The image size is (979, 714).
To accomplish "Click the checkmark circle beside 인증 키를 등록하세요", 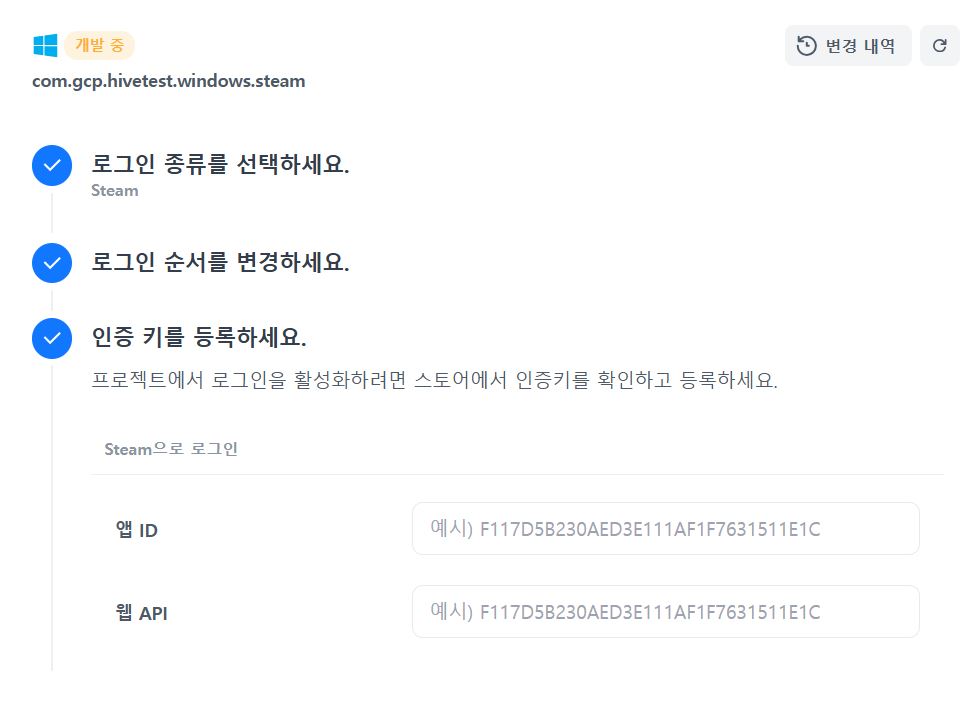I will [52, 338].
